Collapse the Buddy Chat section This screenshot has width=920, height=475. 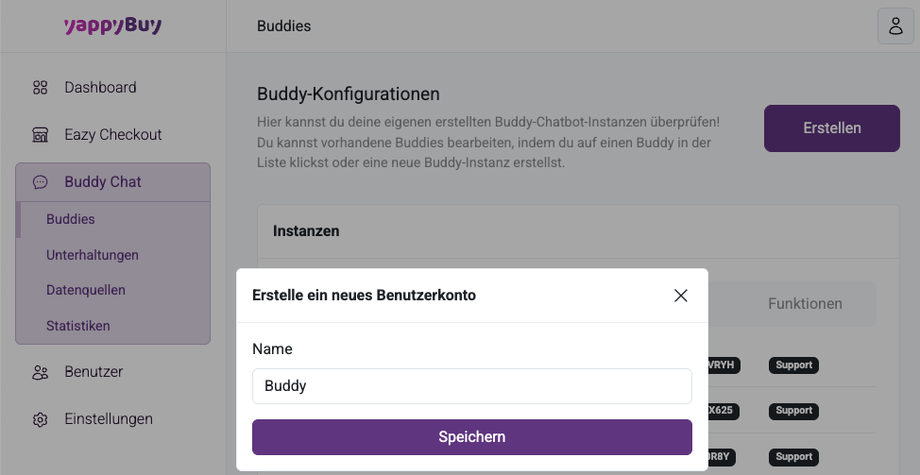[x=103, y=182]
